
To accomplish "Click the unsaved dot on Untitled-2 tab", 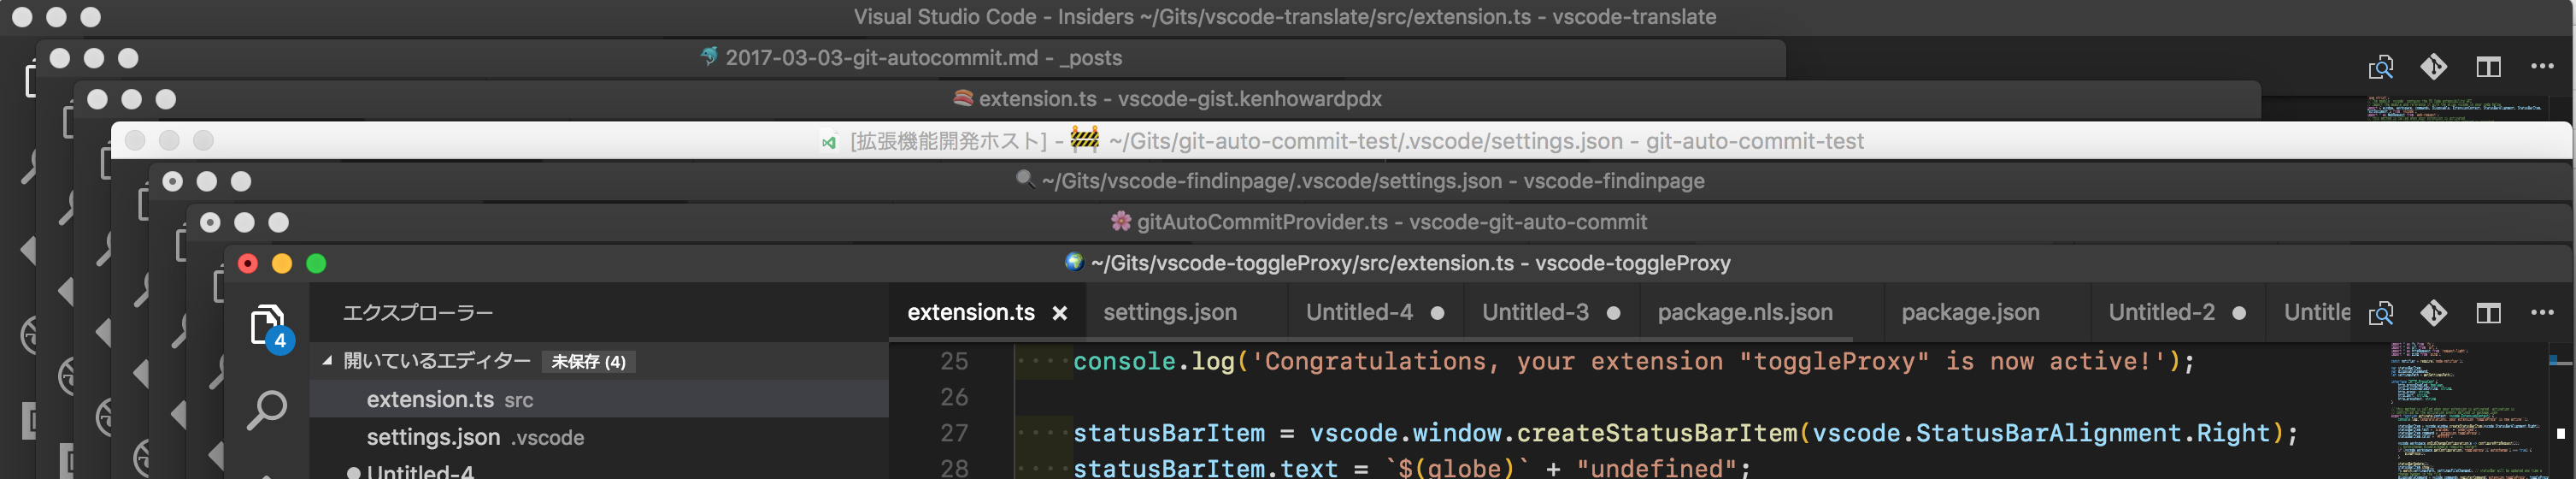I will click(2239, 313).
